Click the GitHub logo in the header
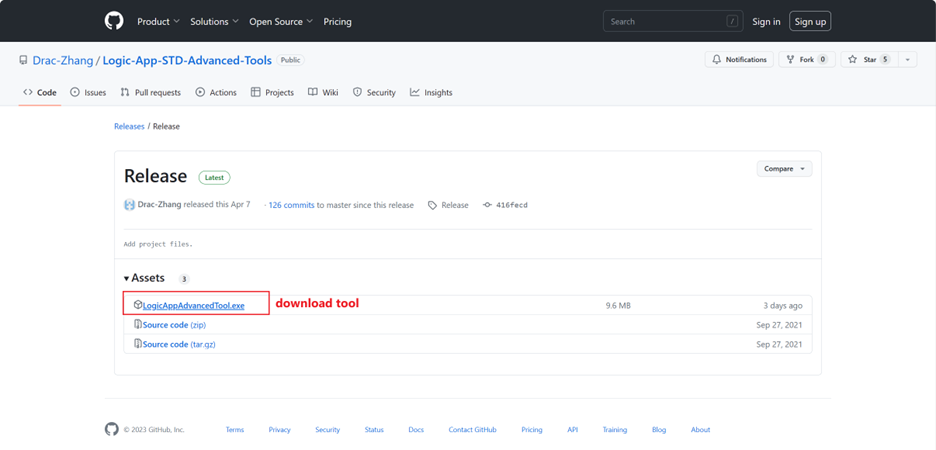The image size is (936, 450). click(x=114, y=21)
